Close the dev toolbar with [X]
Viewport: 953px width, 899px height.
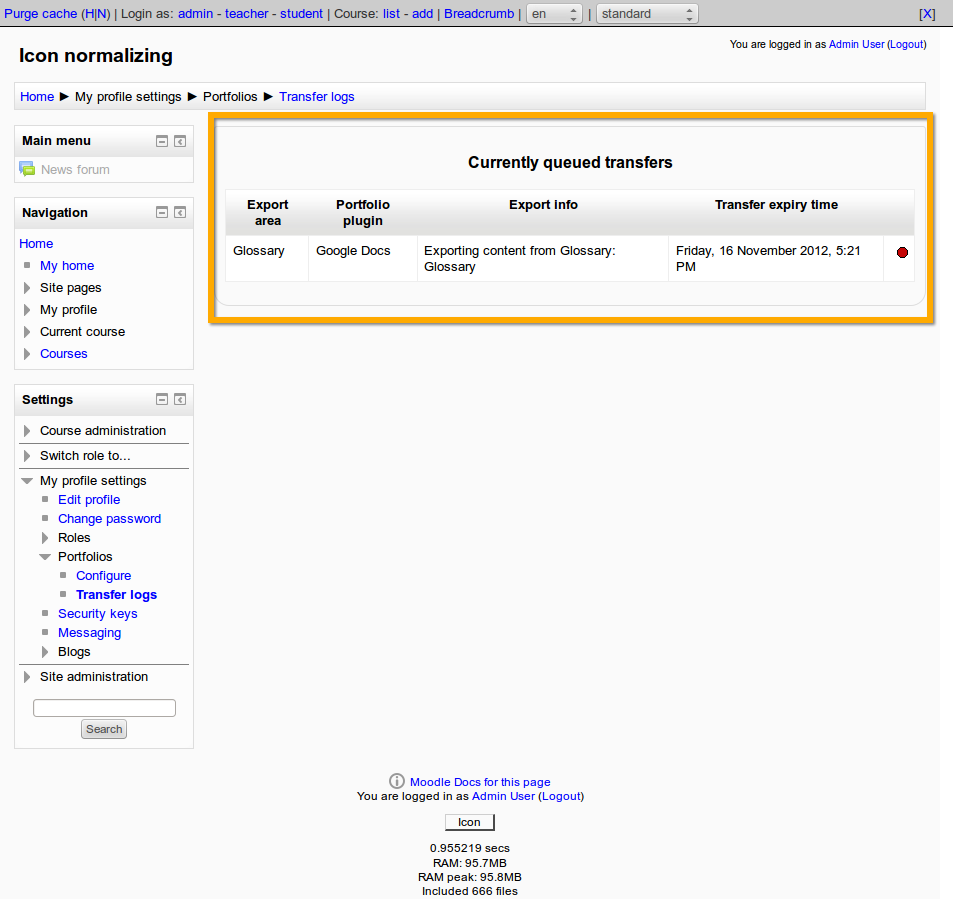[927, 14]
